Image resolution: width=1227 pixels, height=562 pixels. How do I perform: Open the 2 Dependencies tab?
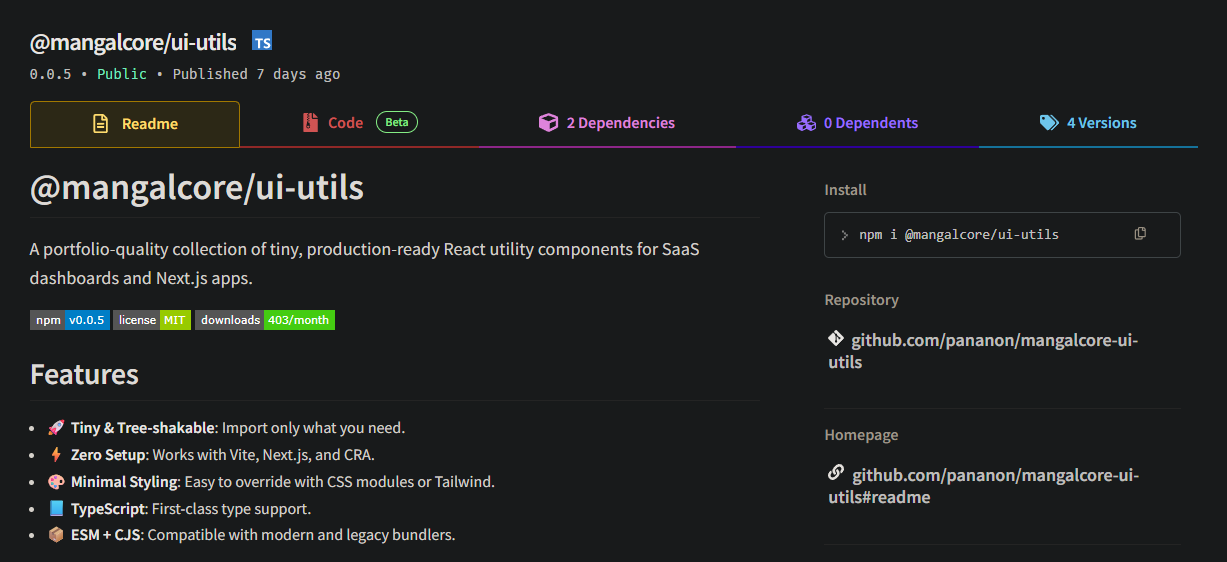coord(607,123)
